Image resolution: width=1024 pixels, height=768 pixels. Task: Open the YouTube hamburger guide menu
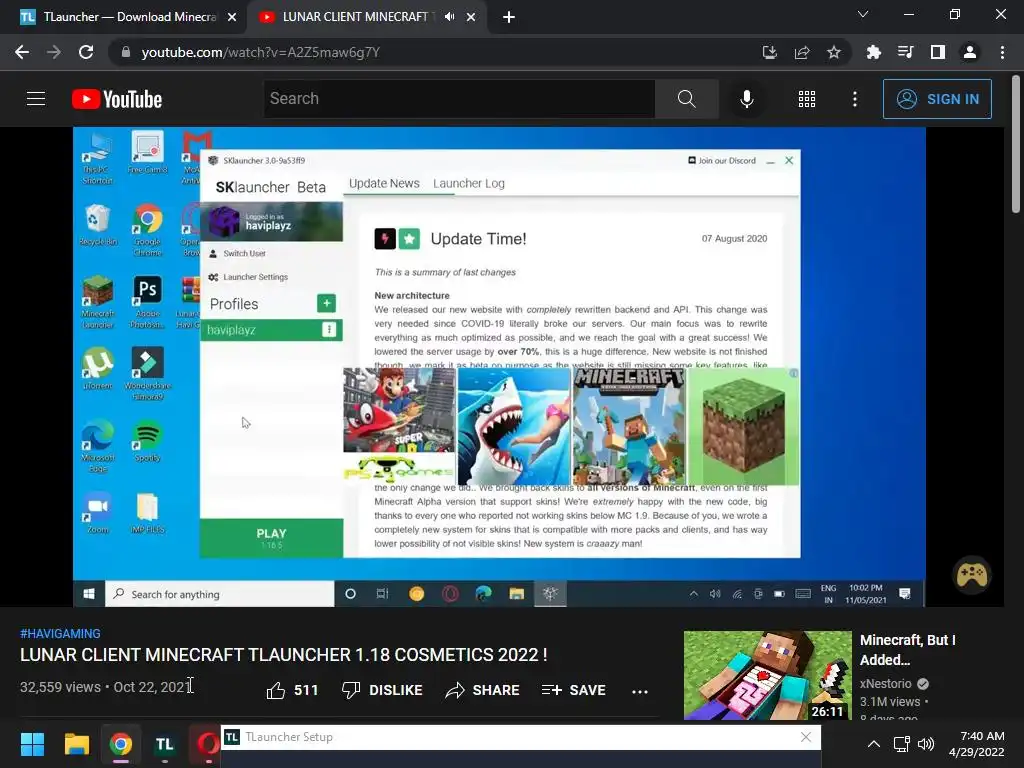point(36,99)
